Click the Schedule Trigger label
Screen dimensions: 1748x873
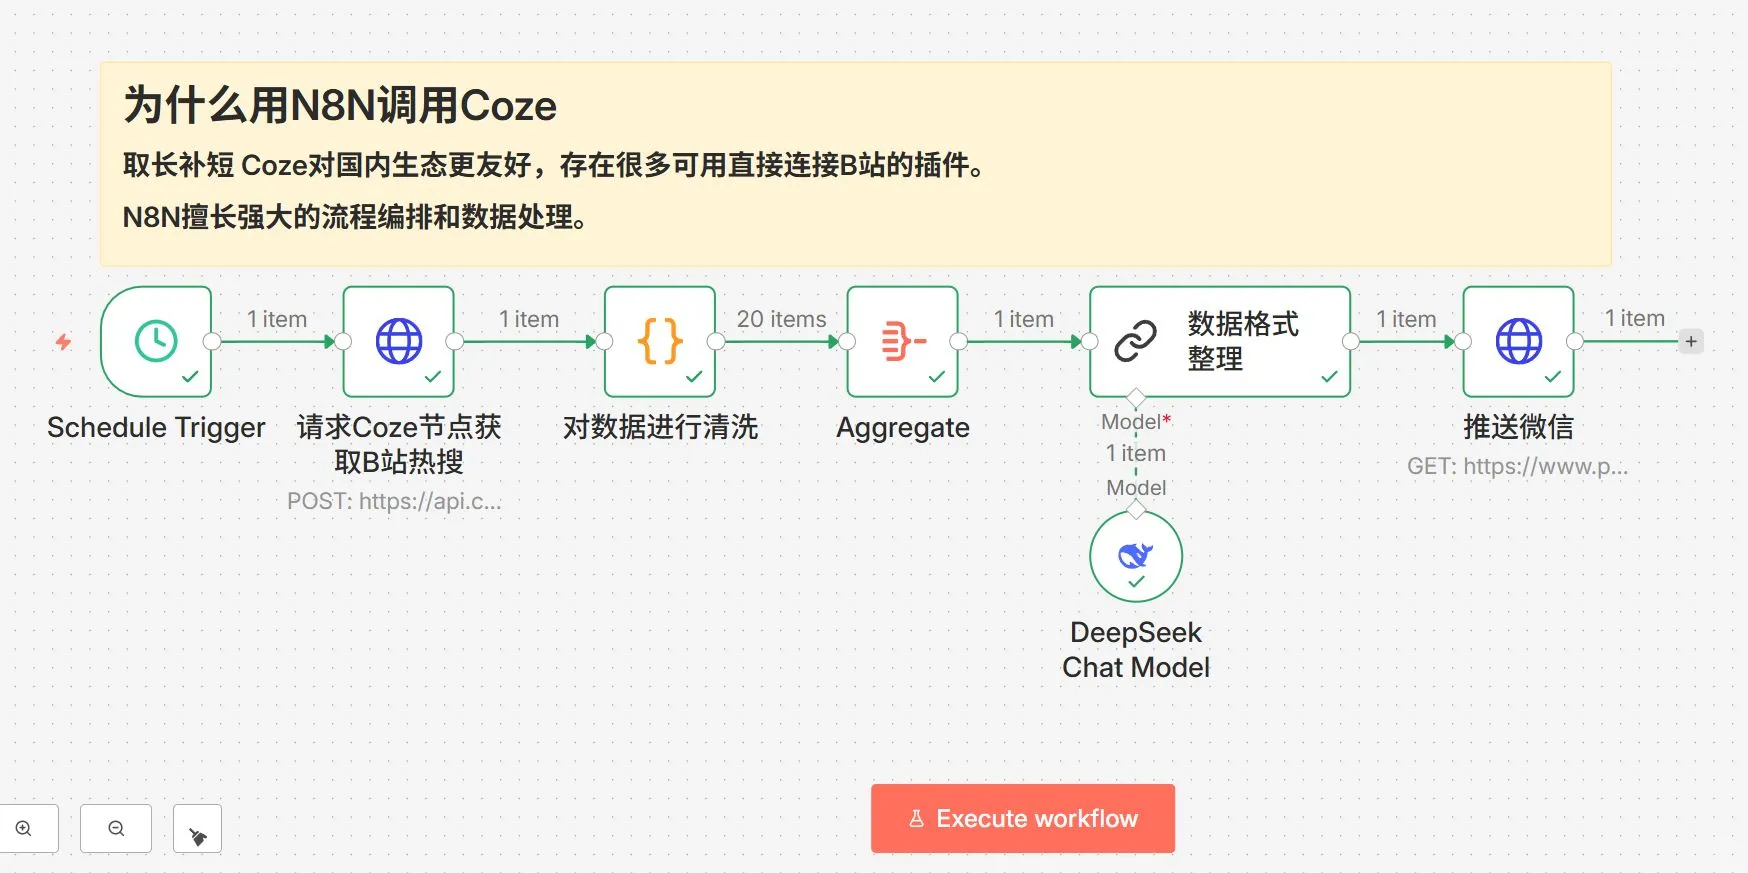pyautogui.click(x=156, y=428)
